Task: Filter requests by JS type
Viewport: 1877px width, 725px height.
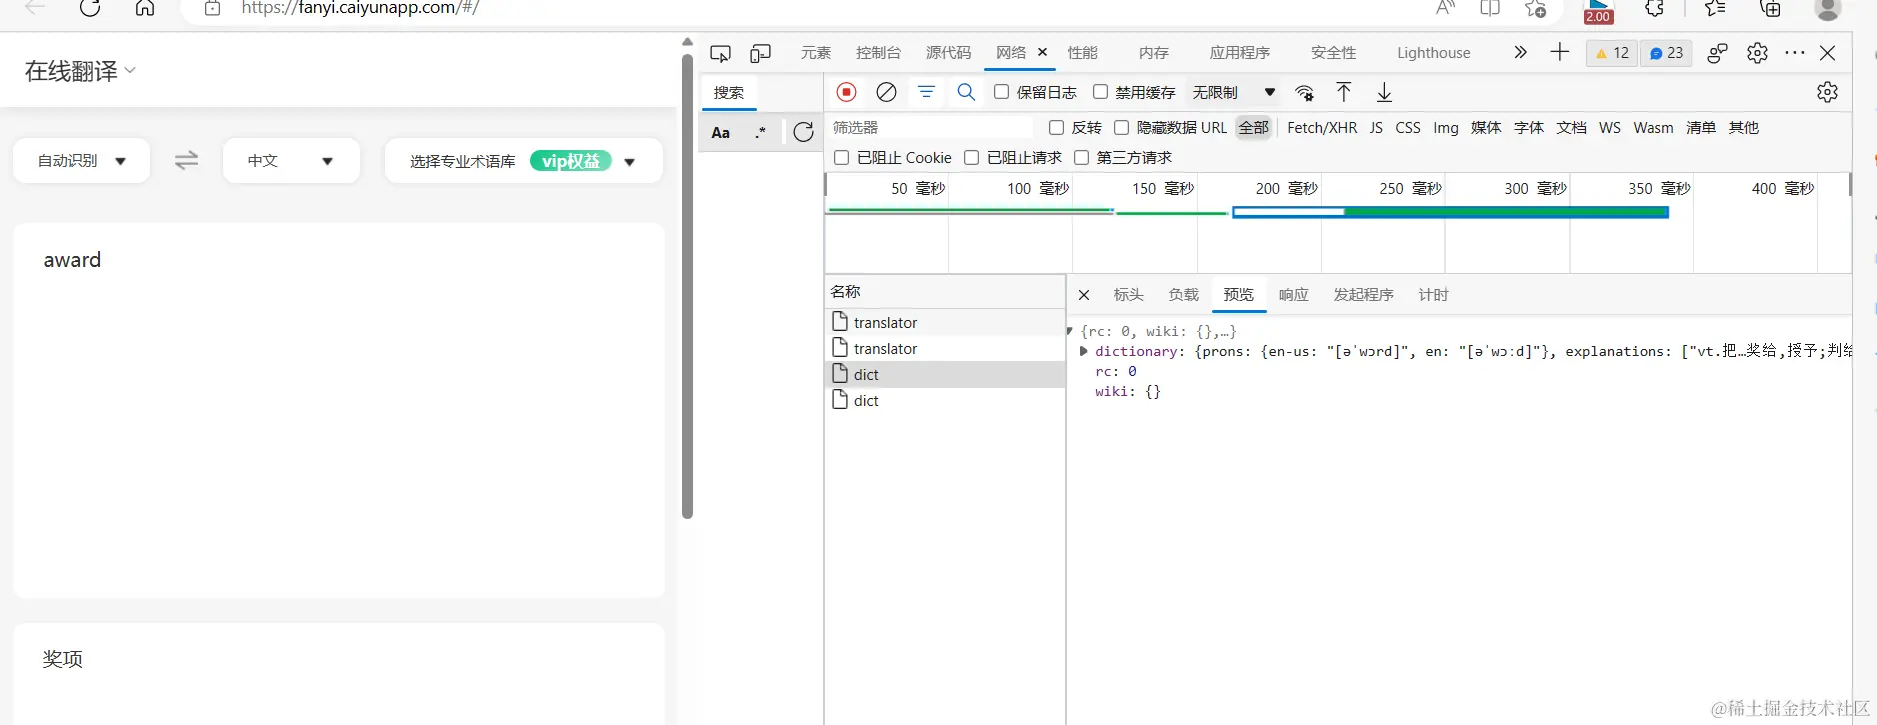Action: (x=1376, y=128)
